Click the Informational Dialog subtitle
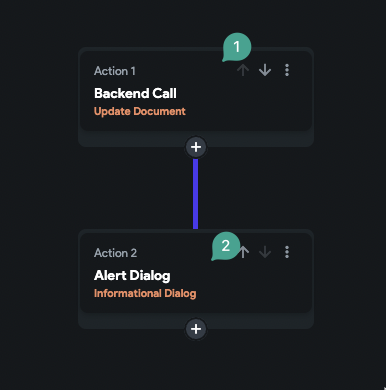The height and width of the screenshot is (390, 386). (x=145, y=293)
